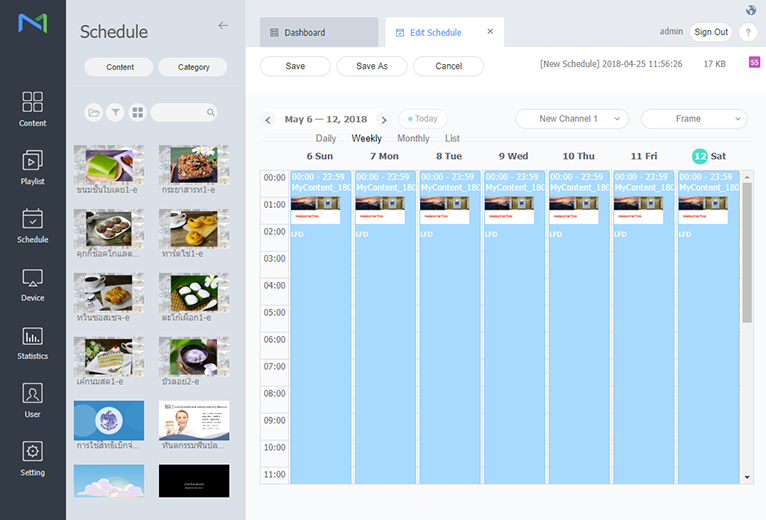This screenshot has height=520, width=766.
Task: Select the layered cake slice thumbnail
Action: coord(108,357)
